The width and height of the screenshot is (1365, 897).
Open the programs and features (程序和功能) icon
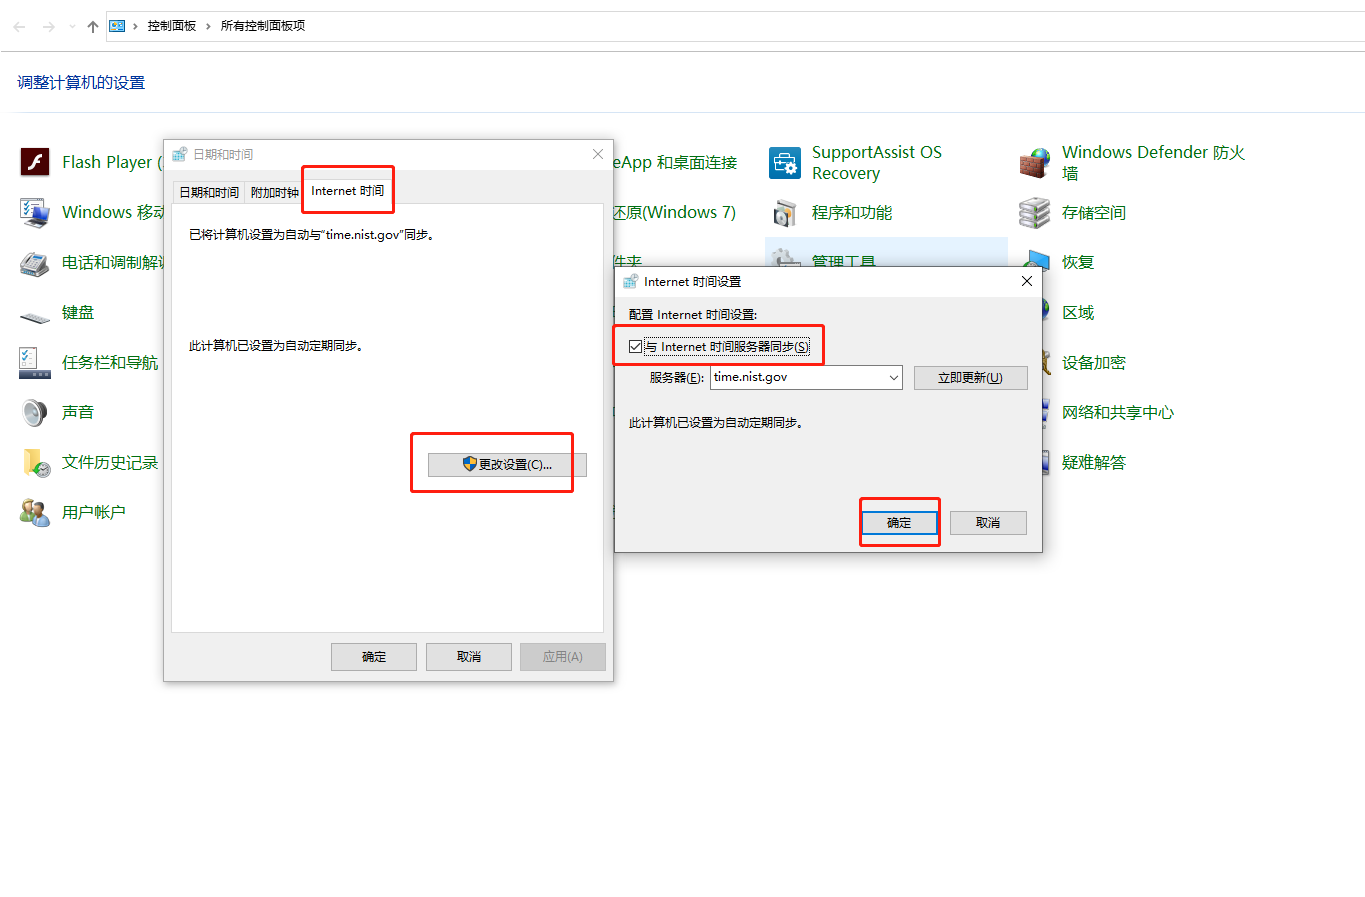coord(785,213)
